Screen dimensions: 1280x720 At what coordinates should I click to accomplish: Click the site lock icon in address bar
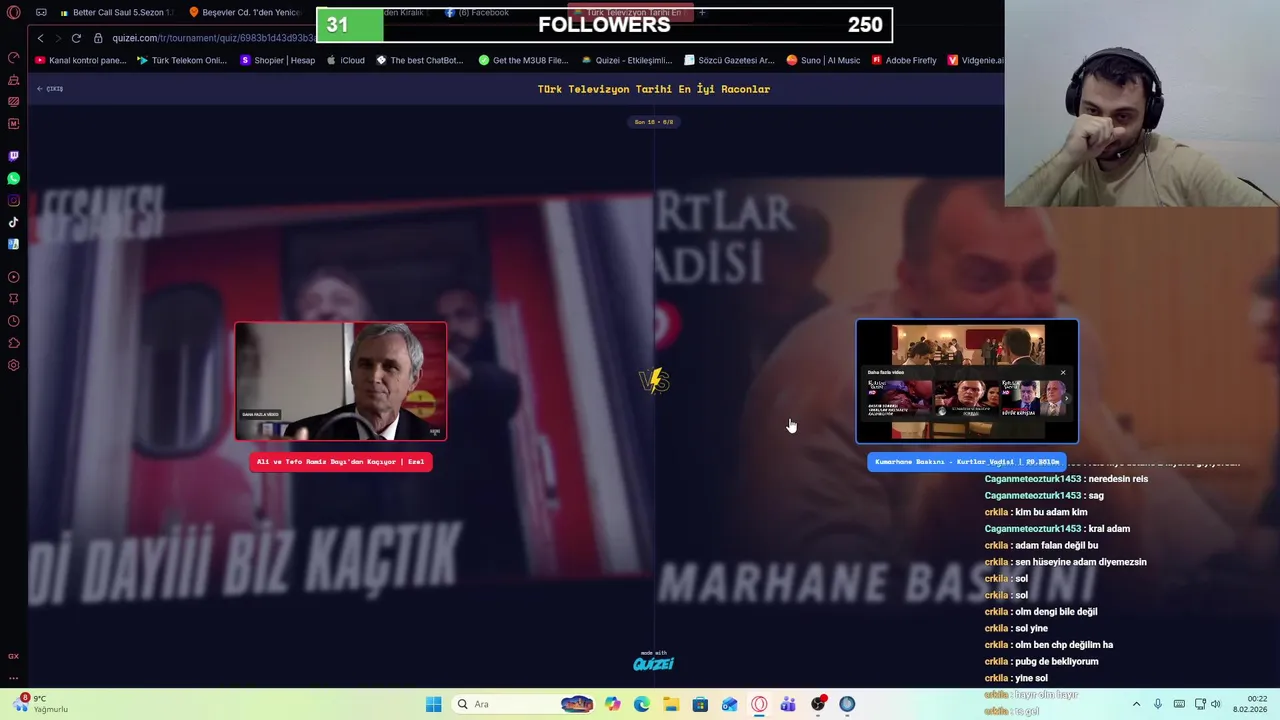98,38
